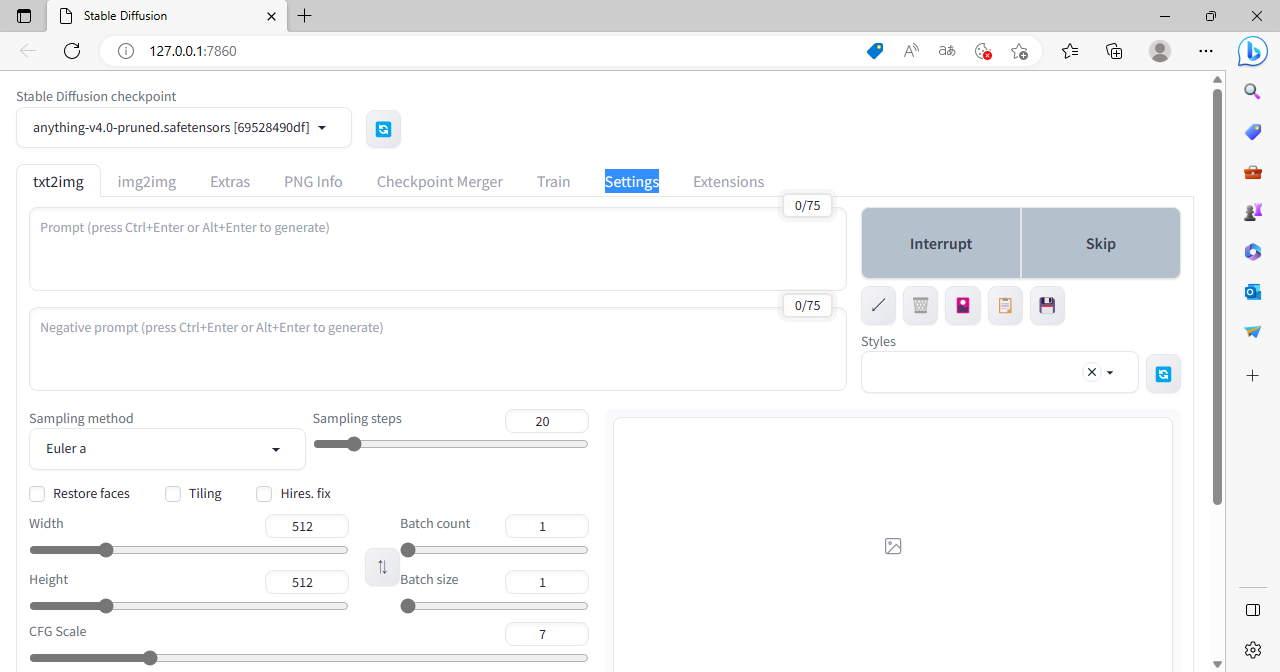Click the refresh styles icon
Screen dimensions: 1280x672
tap(1163, 373)
